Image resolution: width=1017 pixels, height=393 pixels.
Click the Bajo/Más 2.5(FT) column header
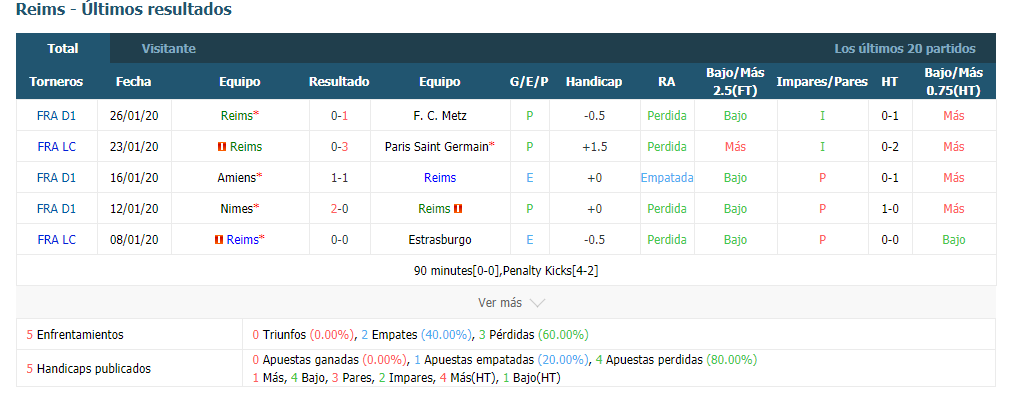pyautogui.click(x=735, y=82)
